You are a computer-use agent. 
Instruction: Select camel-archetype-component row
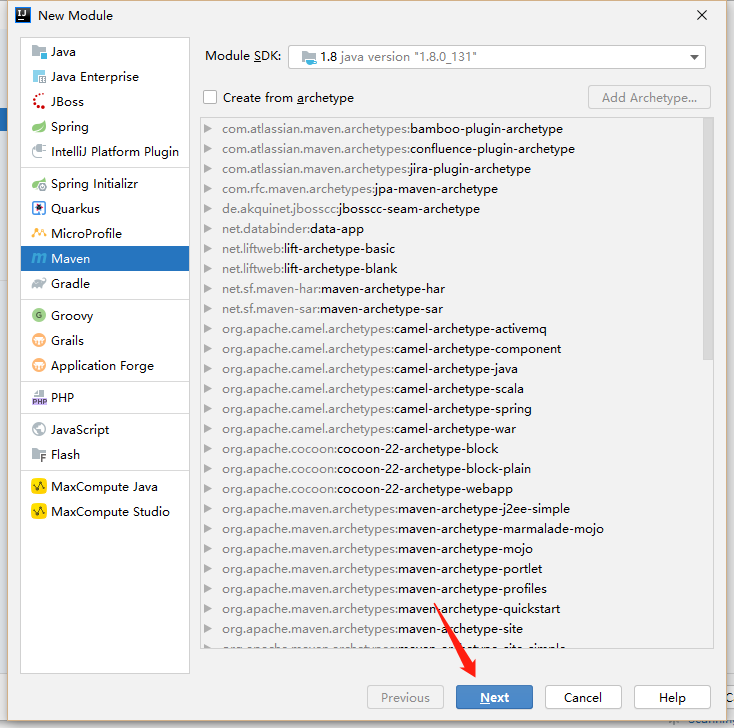452,349
